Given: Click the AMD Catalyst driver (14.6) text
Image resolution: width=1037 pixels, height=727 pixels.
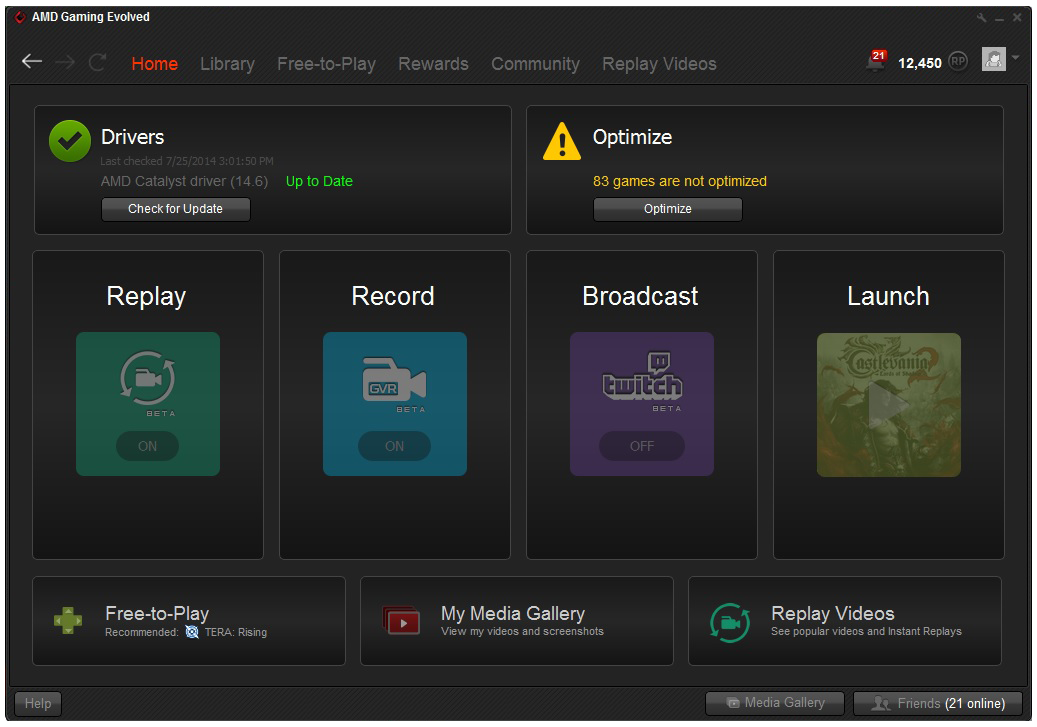Looking at the screenshot, I should pos(184,181).
